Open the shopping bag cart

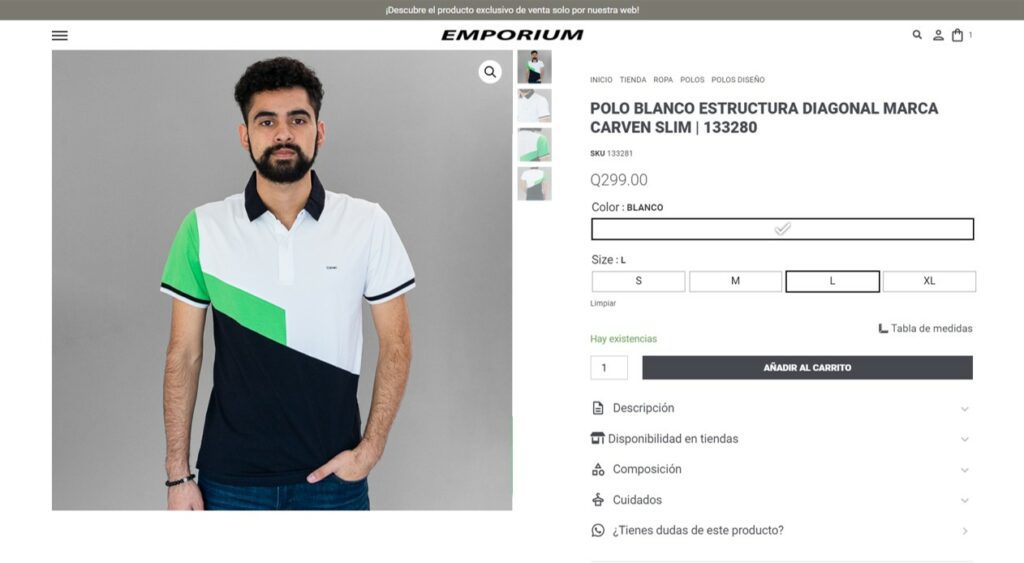(957, 35)
